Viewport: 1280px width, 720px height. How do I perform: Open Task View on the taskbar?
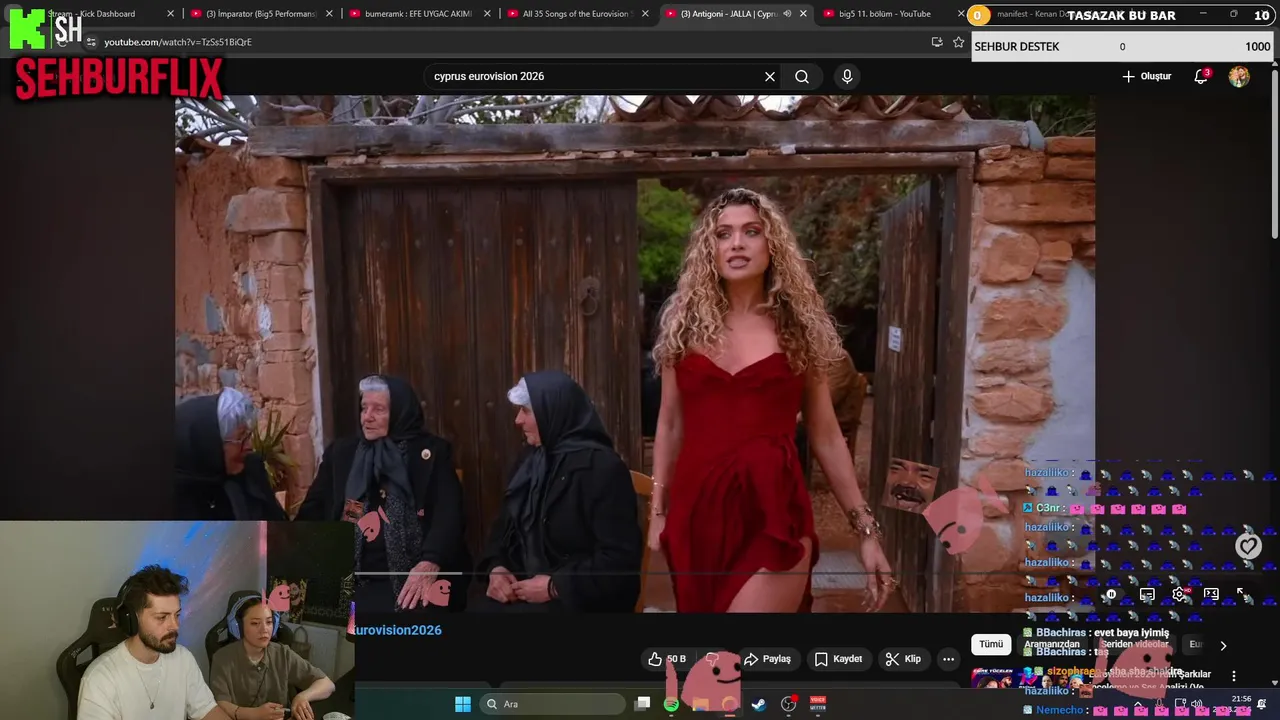pyautogui.click(x=643, y=704)
